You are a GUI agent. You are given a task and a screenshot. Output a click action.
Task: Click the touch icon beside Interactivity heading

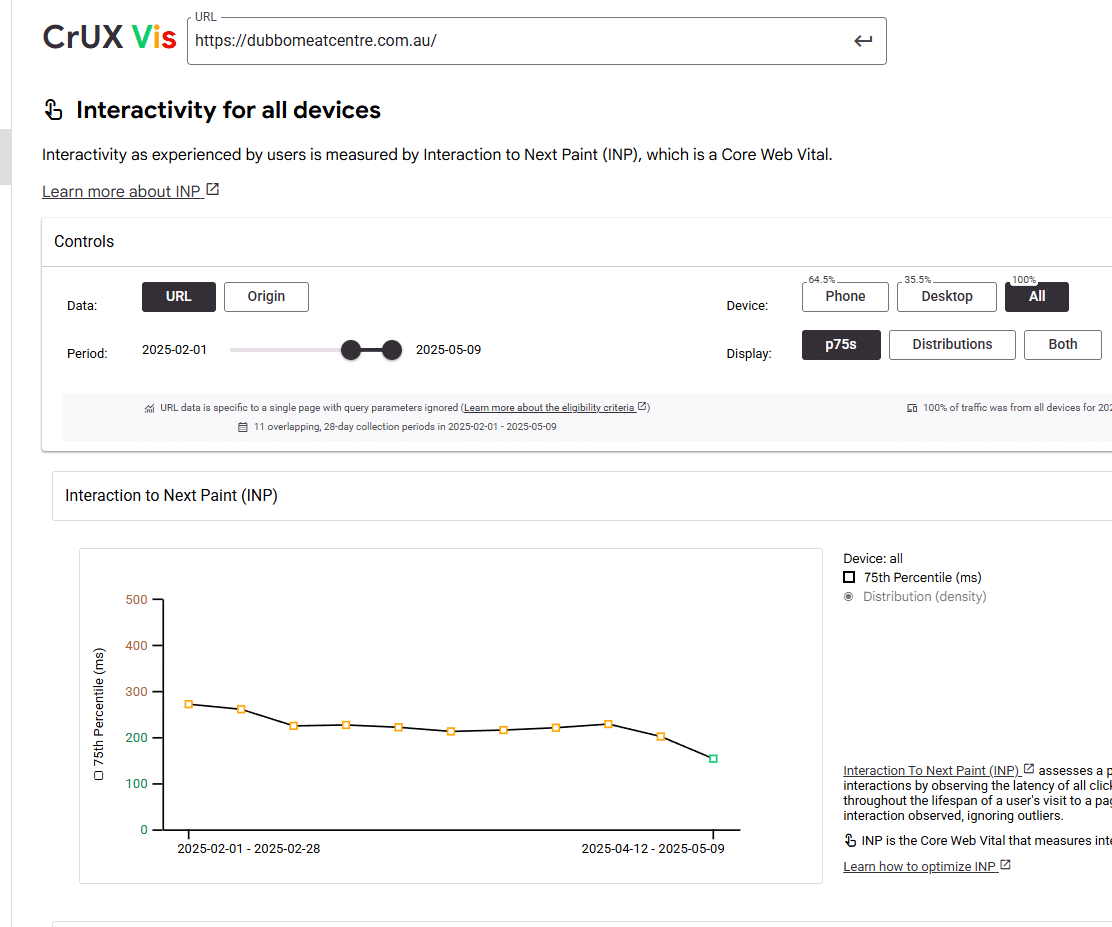coord(53,110)
